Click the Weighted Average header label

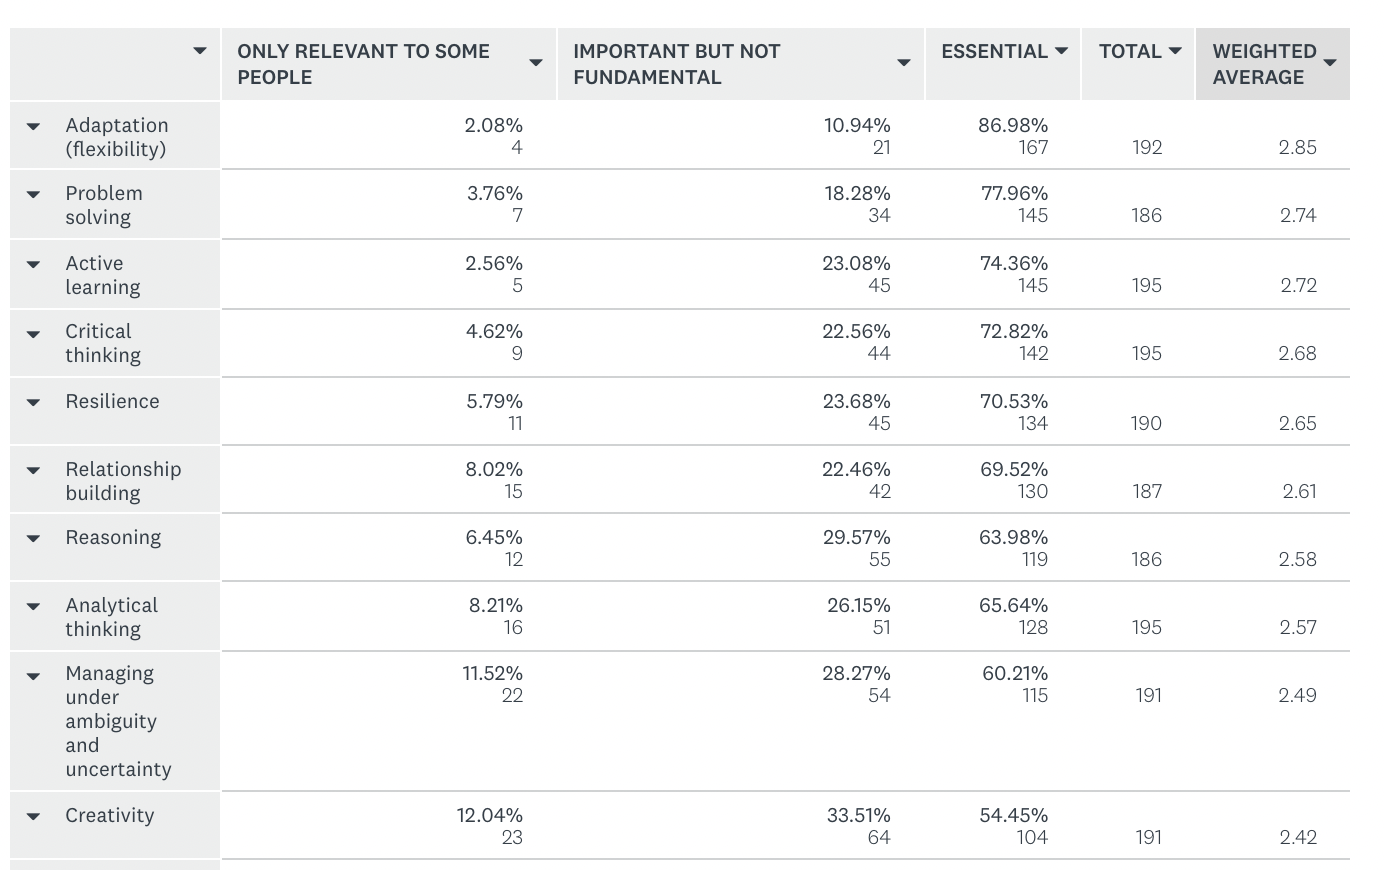[1263, 64]
